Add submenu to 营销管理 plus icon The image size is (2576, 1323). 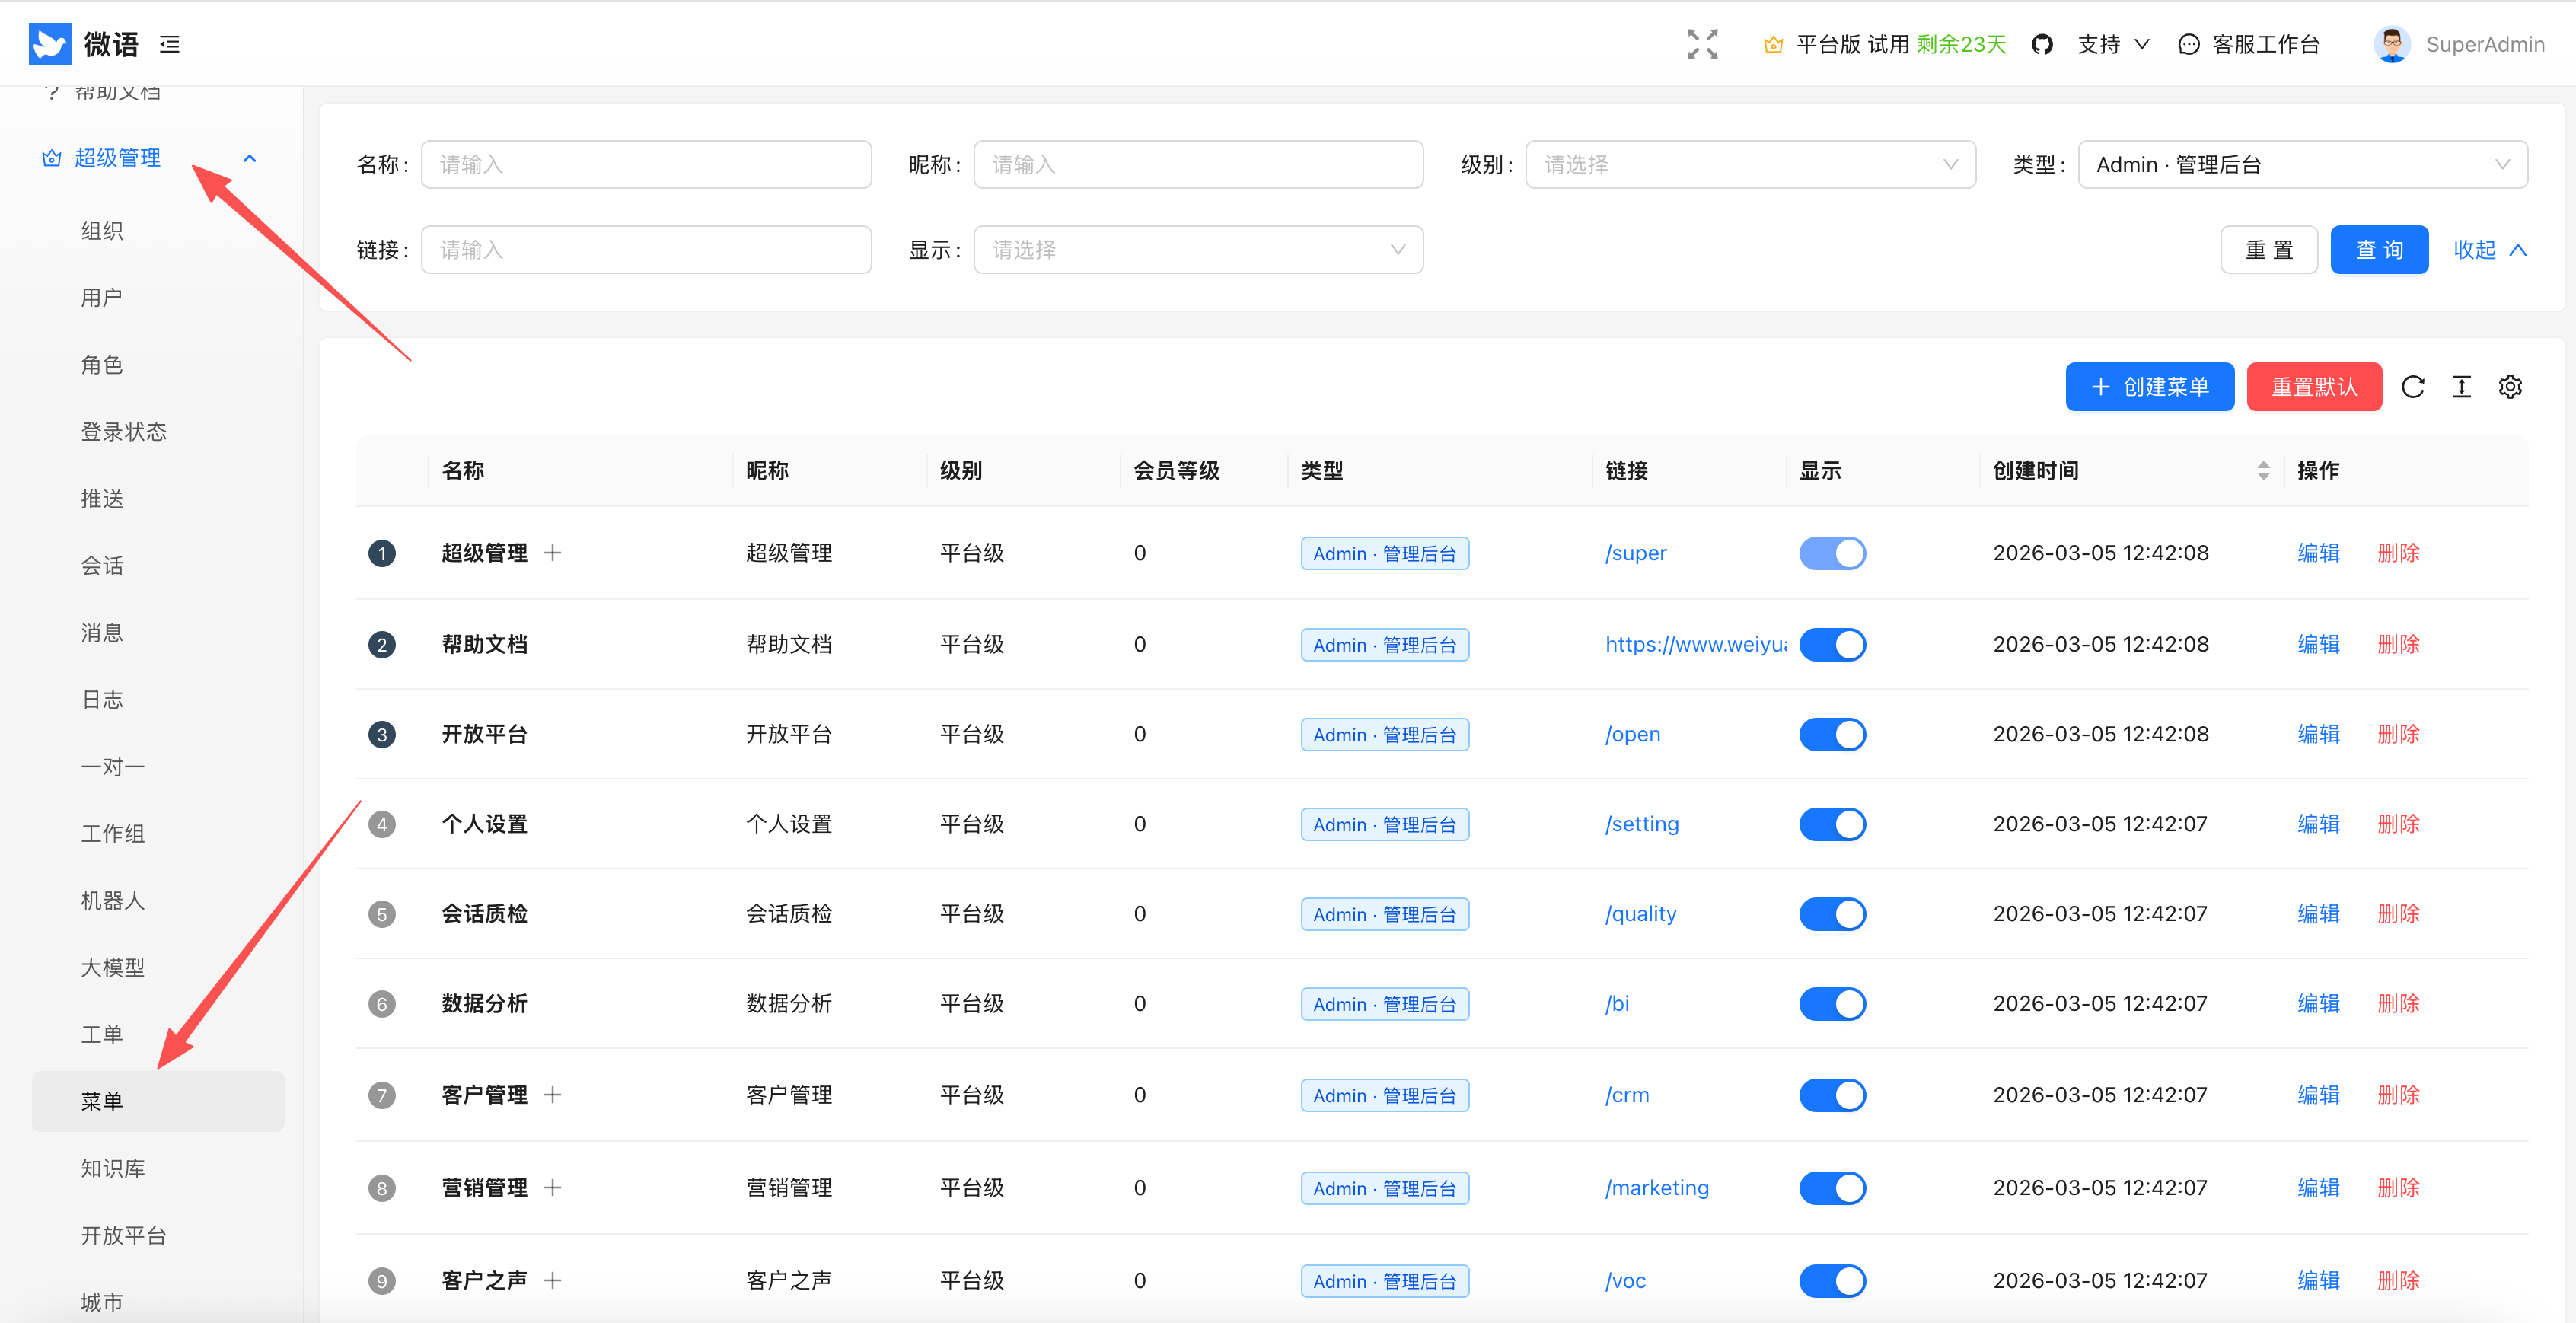552,1188
